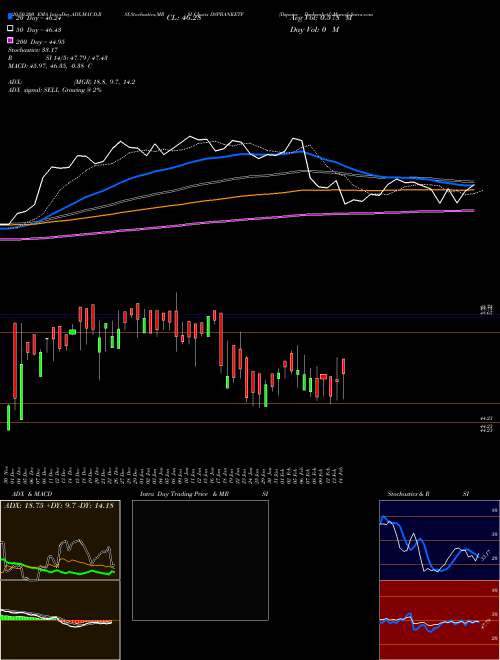The width and height of the screenshot is (500, 660).
Task: Click the last red candlestick on the chart
Action: (344, 366)
